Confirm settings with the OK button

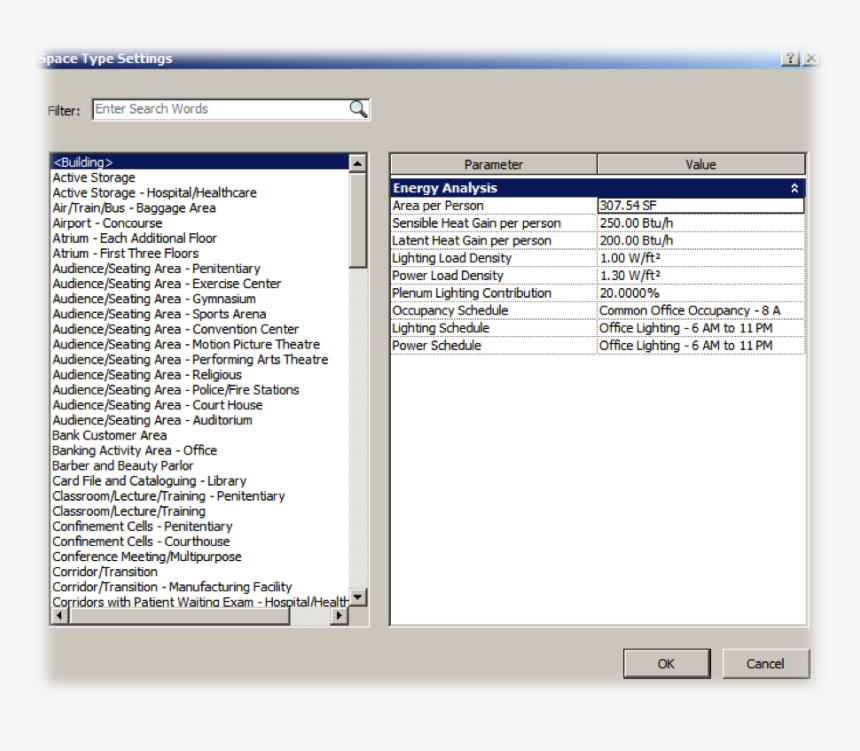click(x=666, y=663)
